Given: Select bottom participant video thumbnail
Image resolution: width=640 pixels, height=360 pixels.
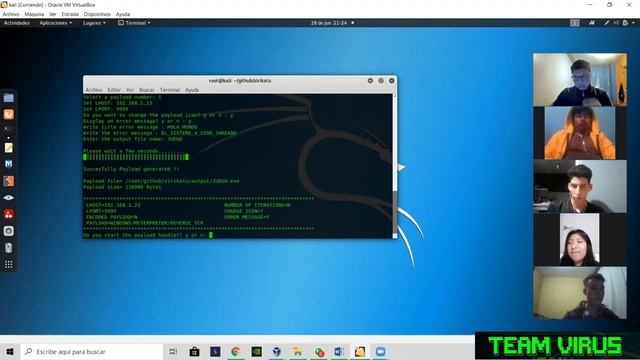Looking at the screenshot, I should tap(580, 293).
